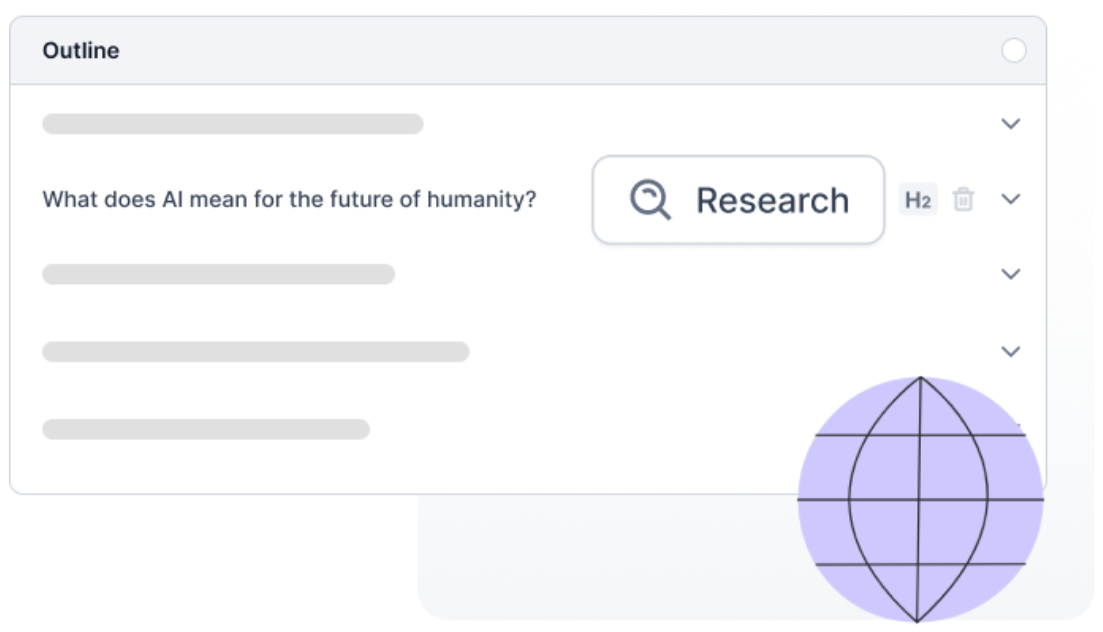The width and height of the screenshot is (1103, 632).
Task: Collapse the AI humanity heading using its chevron
Action: [1010, 200]
